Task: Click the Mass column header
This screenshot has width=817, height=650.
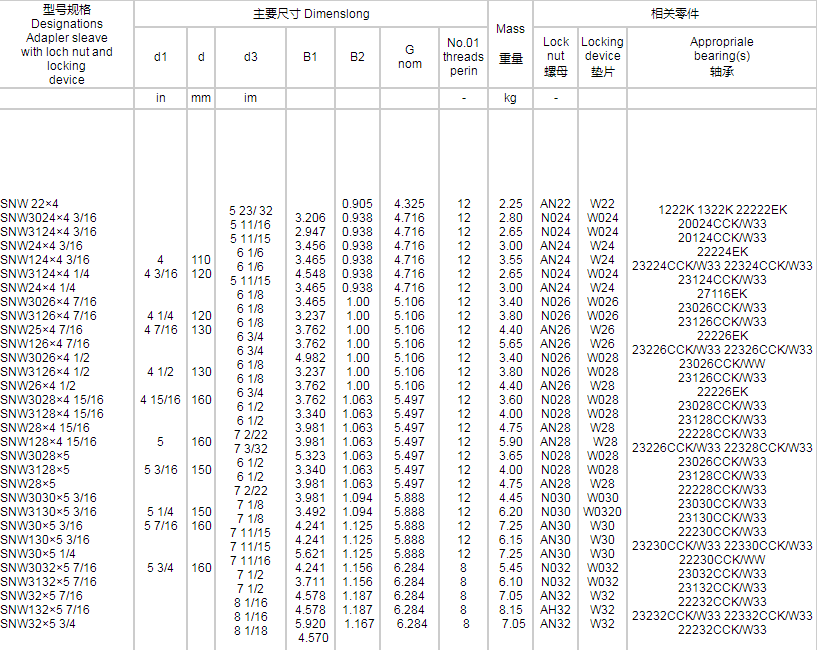Action: pyautogui.click(x=510, y=43)
